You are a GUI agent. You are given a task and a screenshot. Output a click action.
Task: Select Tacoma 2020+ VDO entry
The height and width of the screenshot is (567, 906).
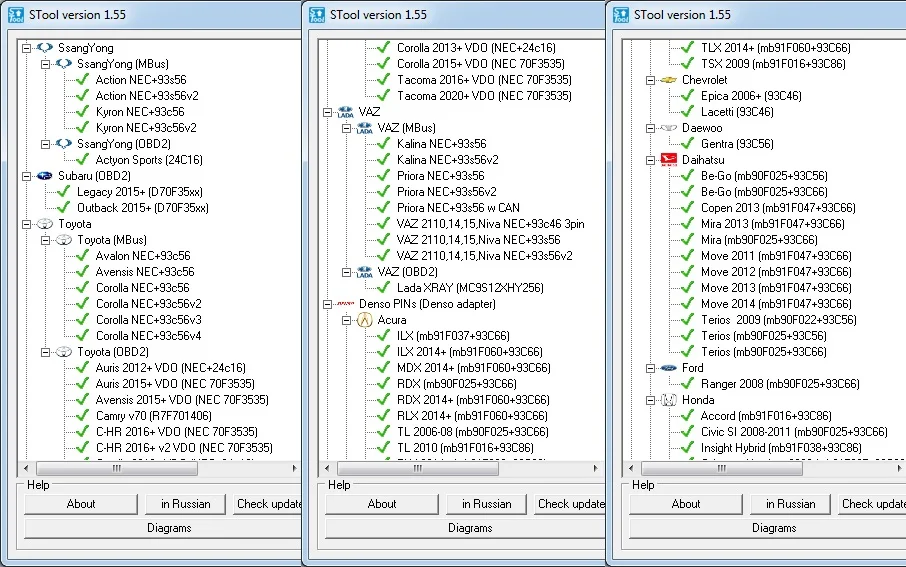click(484, 96)
